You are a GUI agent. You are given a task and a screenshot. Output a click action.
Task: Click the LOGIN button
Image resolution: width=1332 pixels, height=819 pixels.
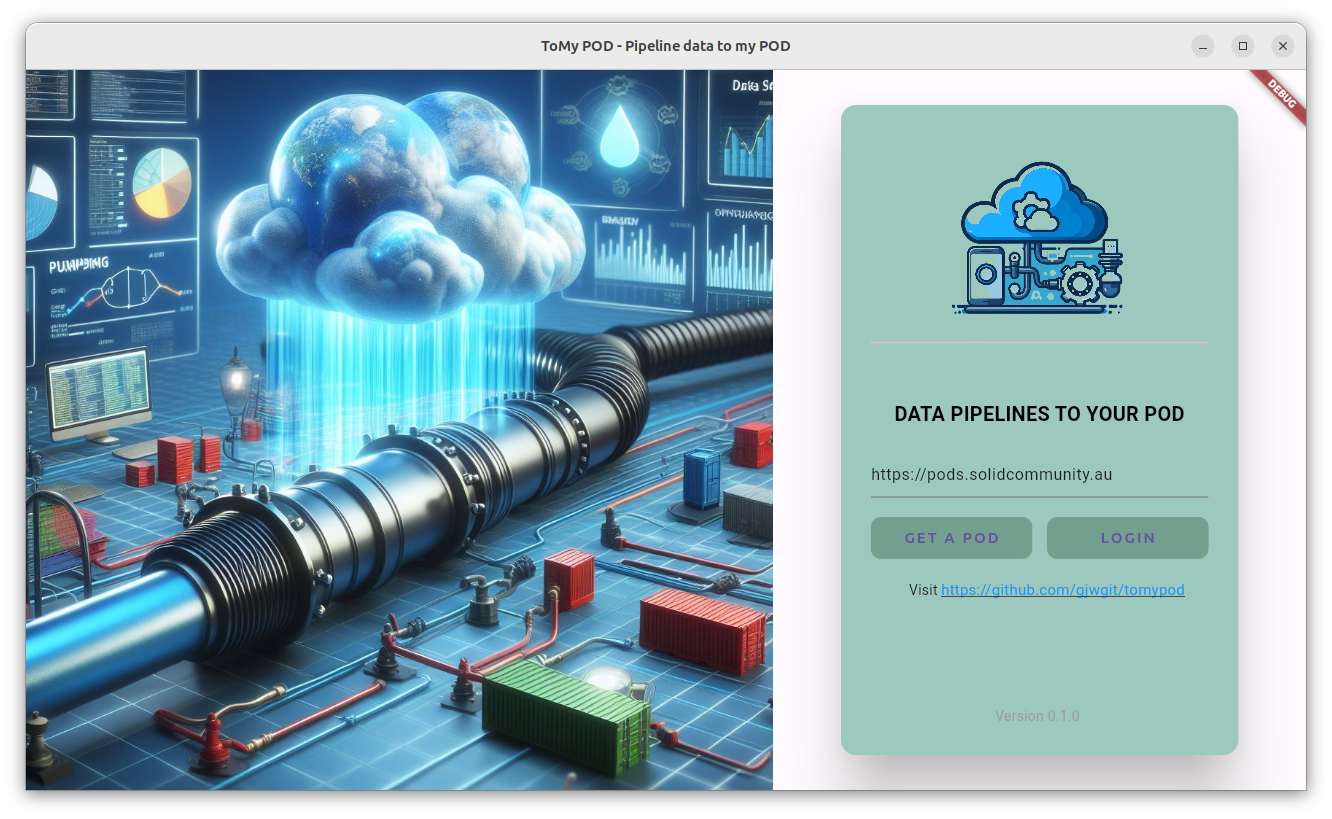click(1127, 538)
